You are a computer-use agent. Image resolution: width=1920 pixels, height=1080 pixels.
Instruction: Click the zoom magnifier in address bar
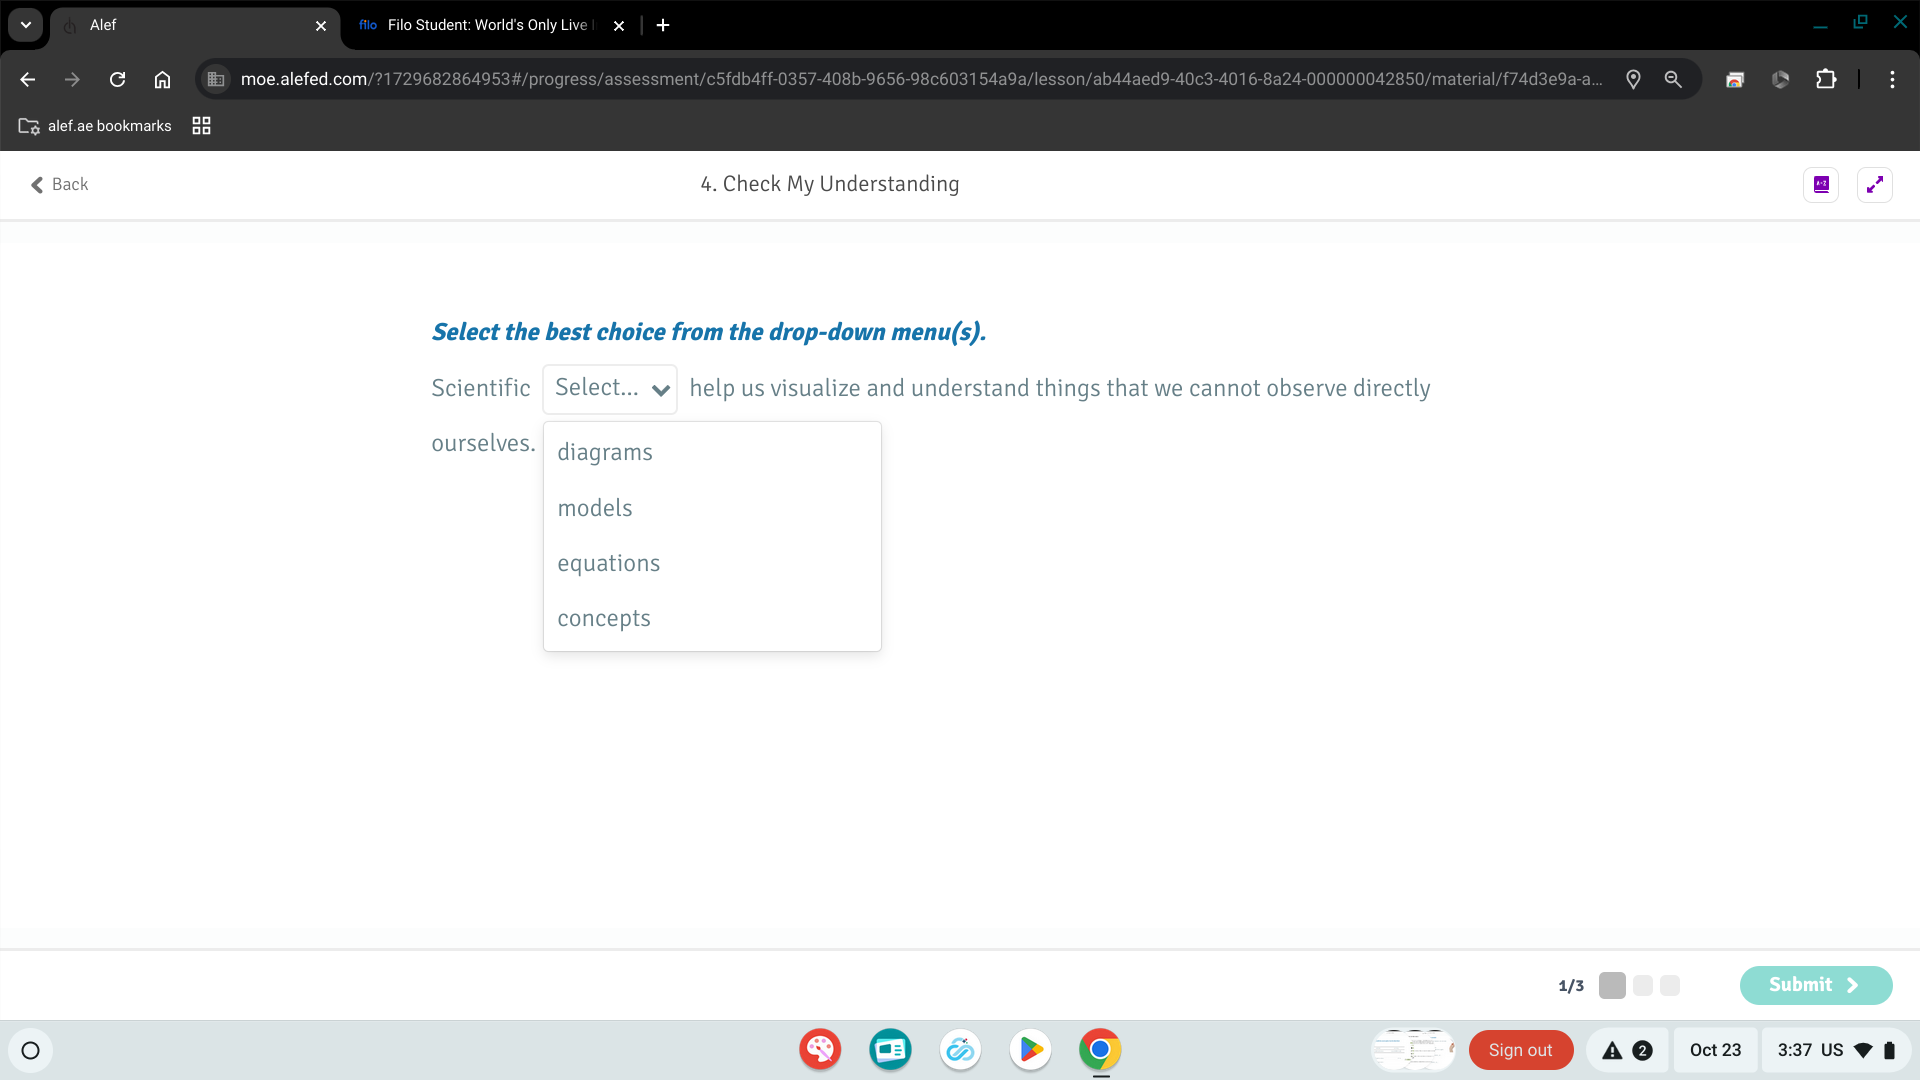click(x=1673, y=79)
